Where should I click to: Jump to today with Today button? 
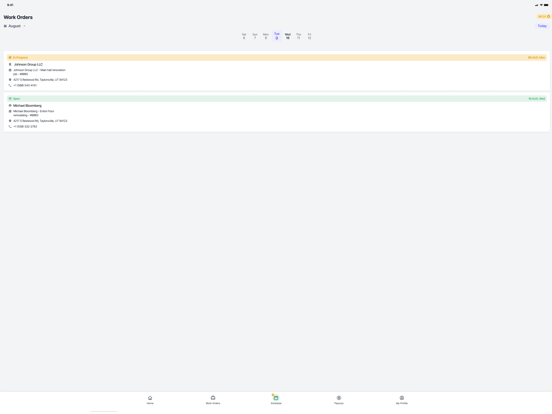[542, 26]
